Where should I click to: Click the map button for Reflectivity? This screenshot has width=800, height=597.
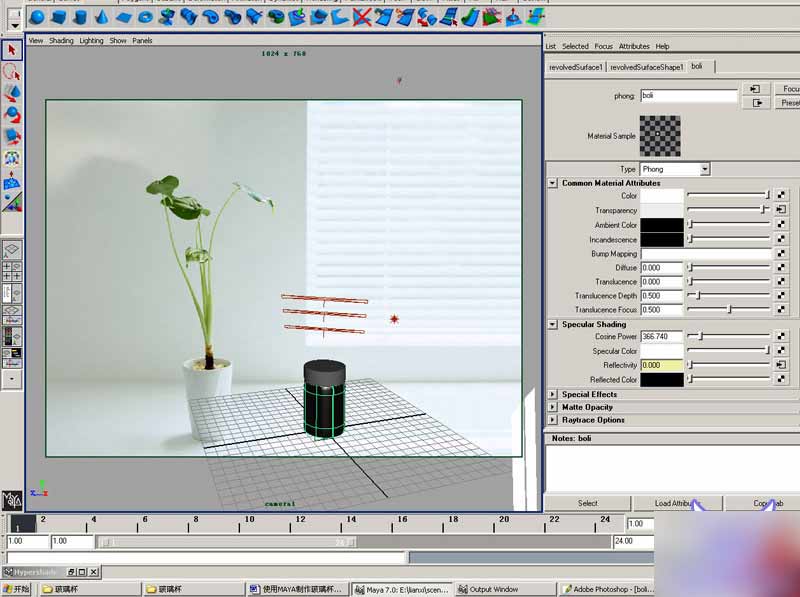coord(781,364)
